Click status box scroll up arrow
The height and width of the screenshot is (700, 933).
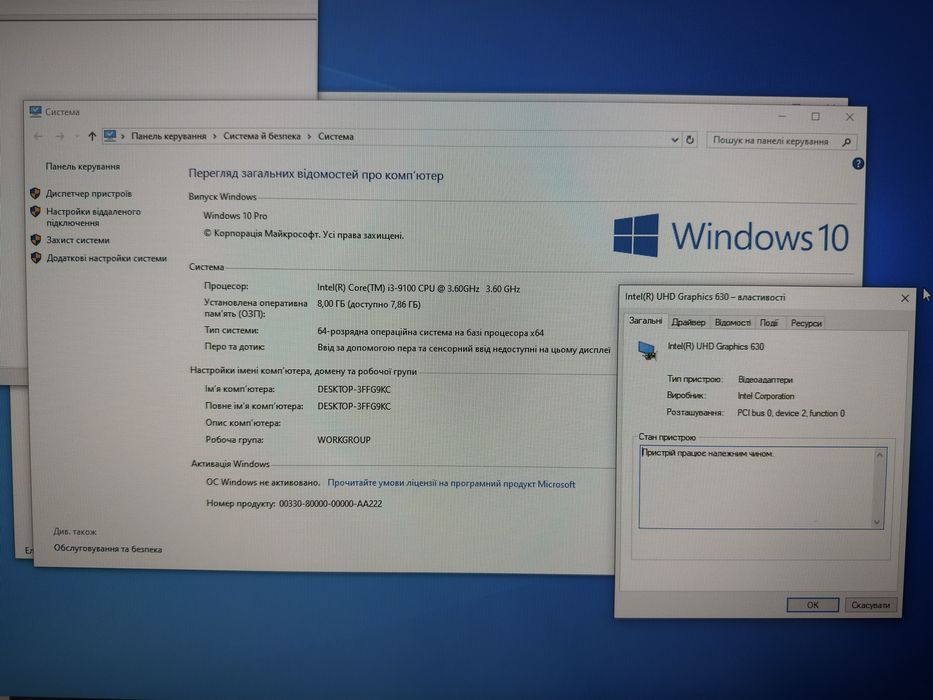(879, 455)
